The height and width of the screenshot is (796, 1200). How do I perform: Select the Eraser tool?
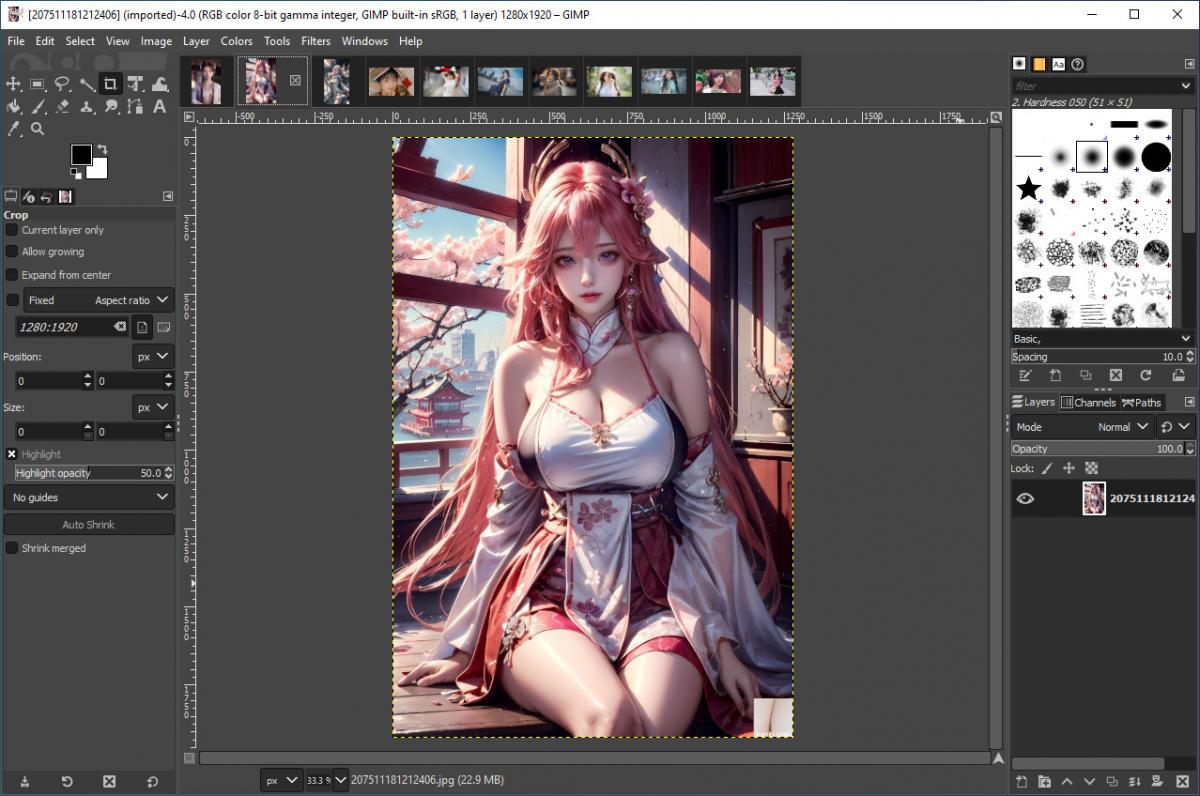62,107
